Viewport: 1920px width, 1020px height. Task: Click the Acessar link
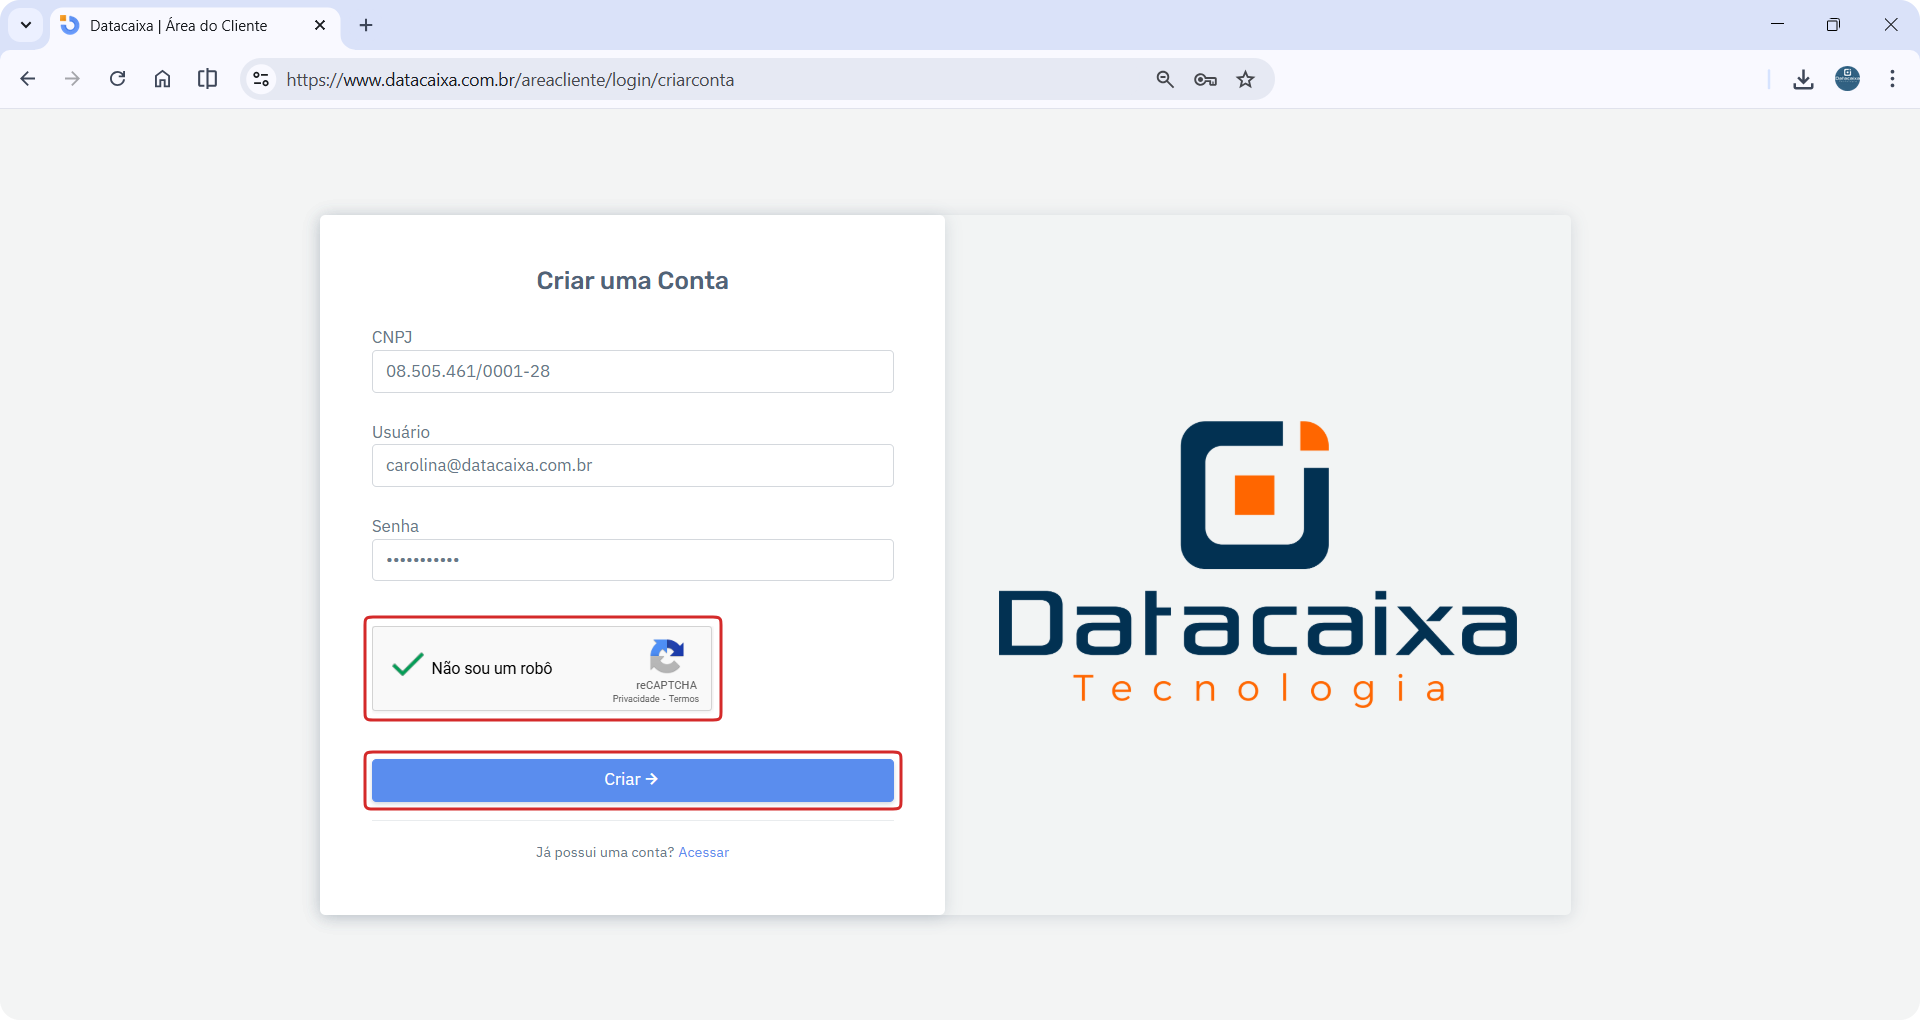703,852
